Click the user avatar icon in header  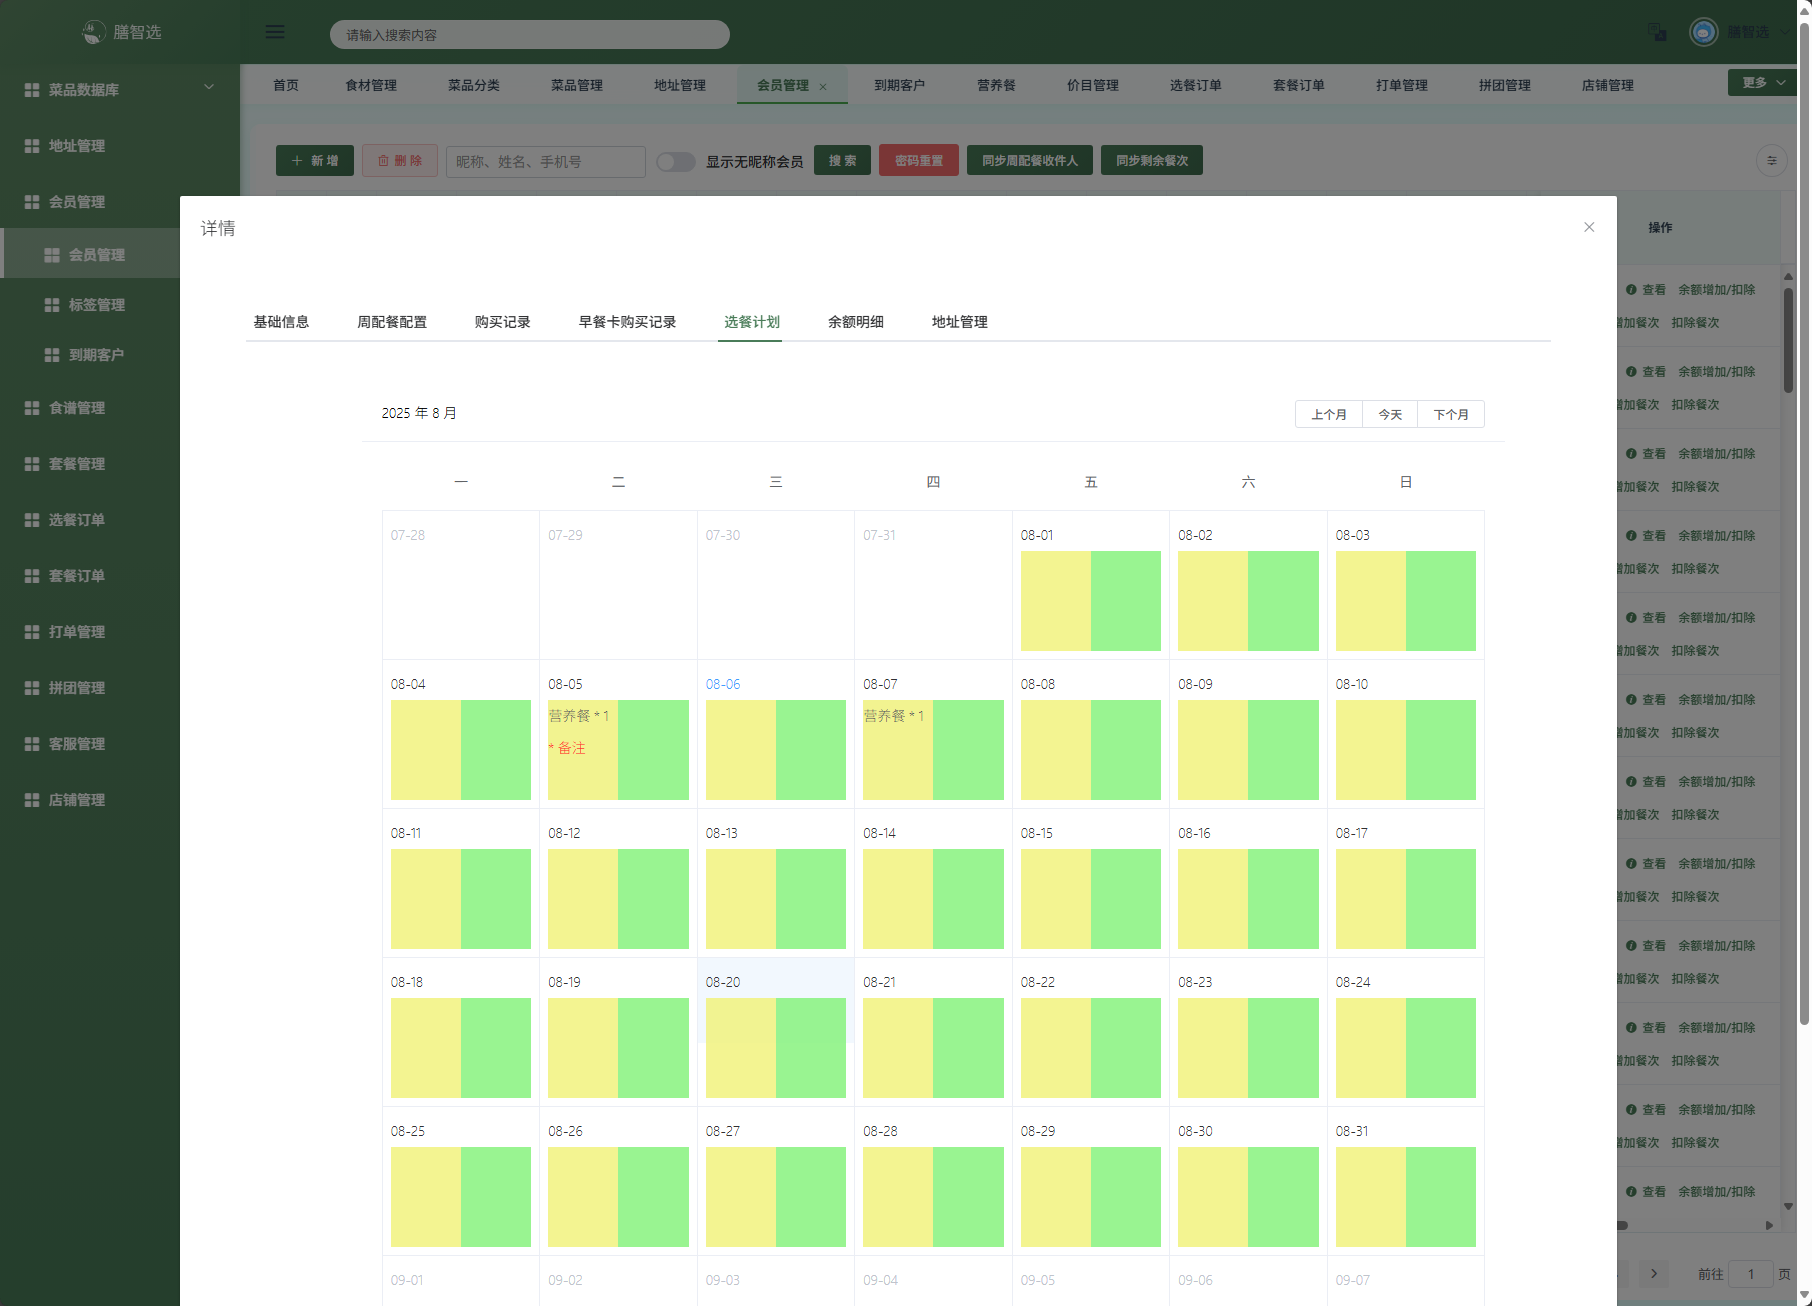coord(1703,32)
